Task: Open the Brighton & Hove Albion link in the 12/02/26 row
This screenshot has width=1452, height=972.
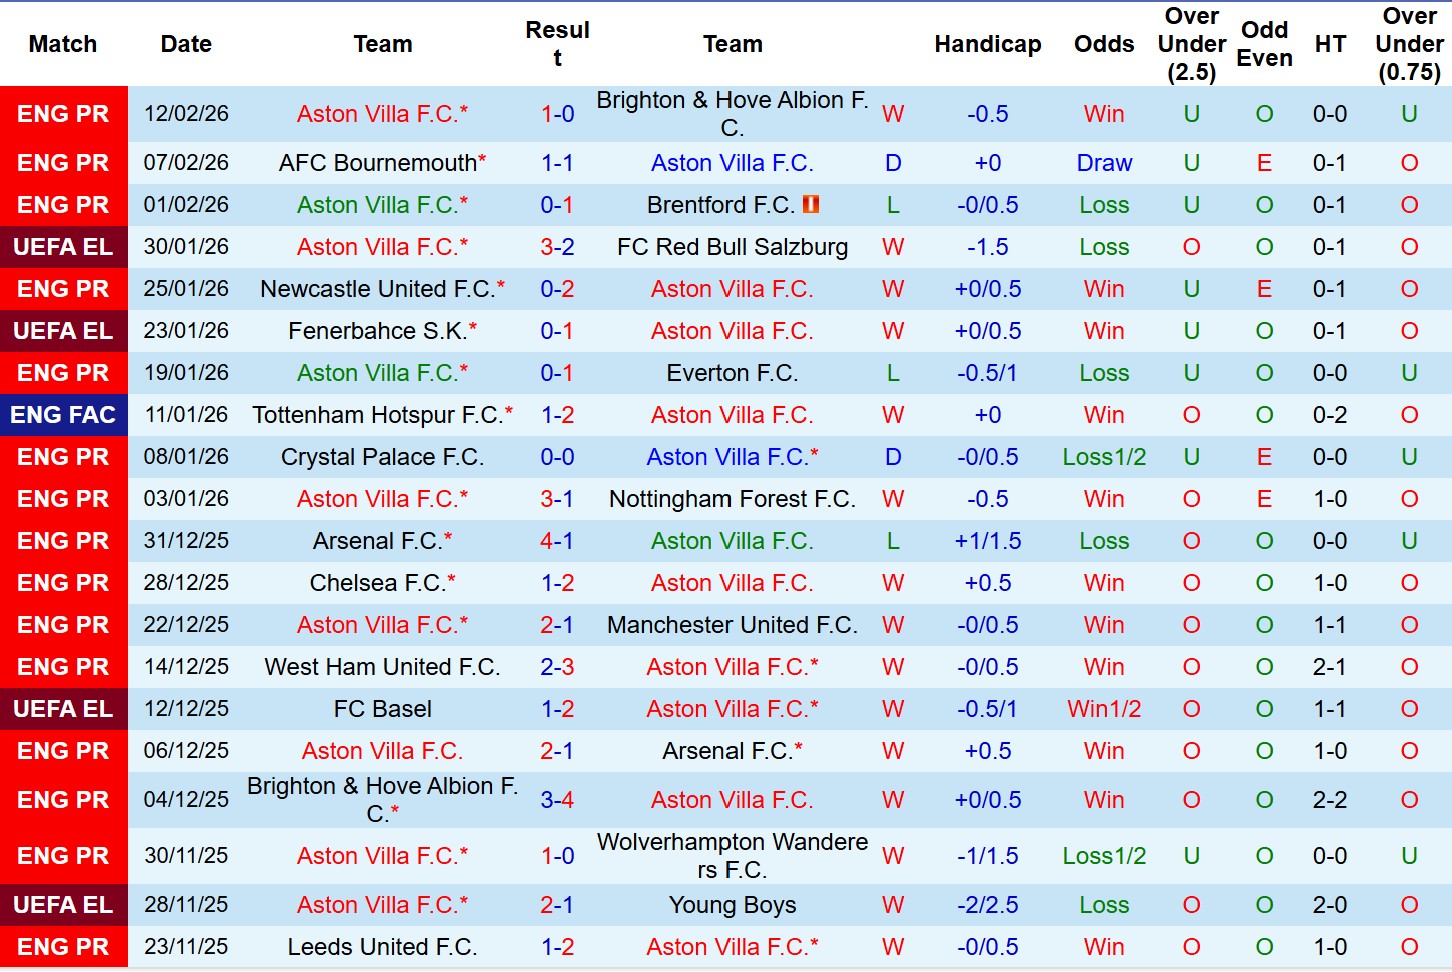Action: click(x=732, y=114)
